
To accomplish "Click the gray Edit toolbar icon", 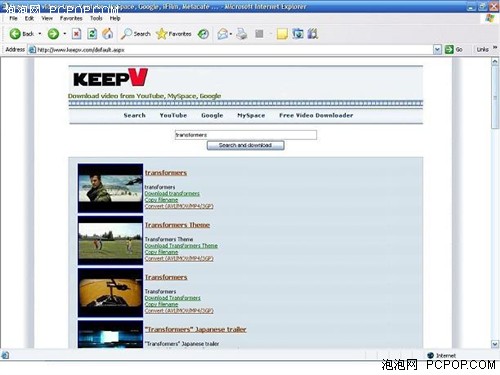I will click(x=259, y=34).
